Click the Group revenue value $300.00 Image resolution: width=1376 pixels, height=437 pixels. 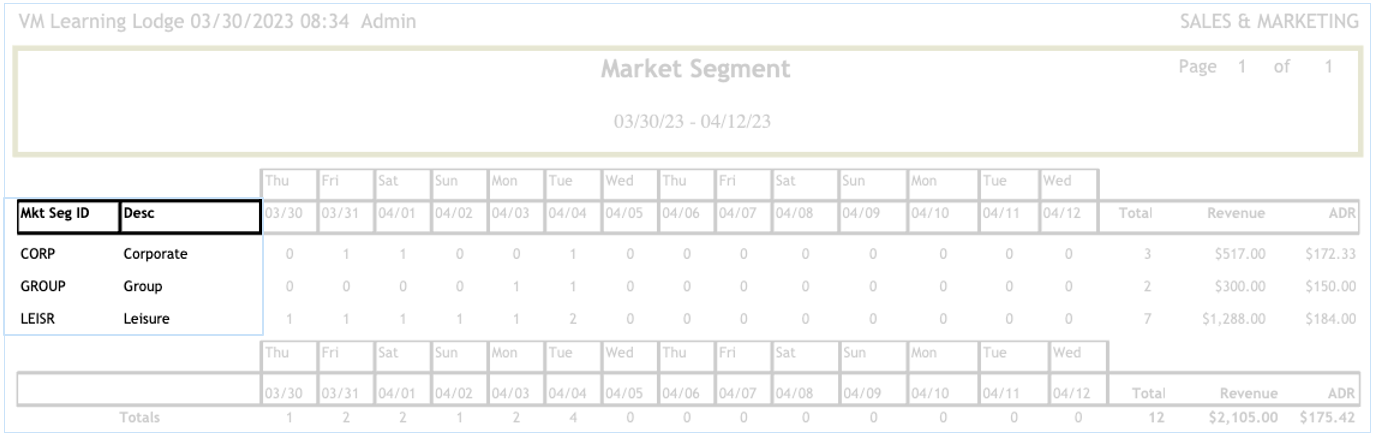[x=1242, y=287]
